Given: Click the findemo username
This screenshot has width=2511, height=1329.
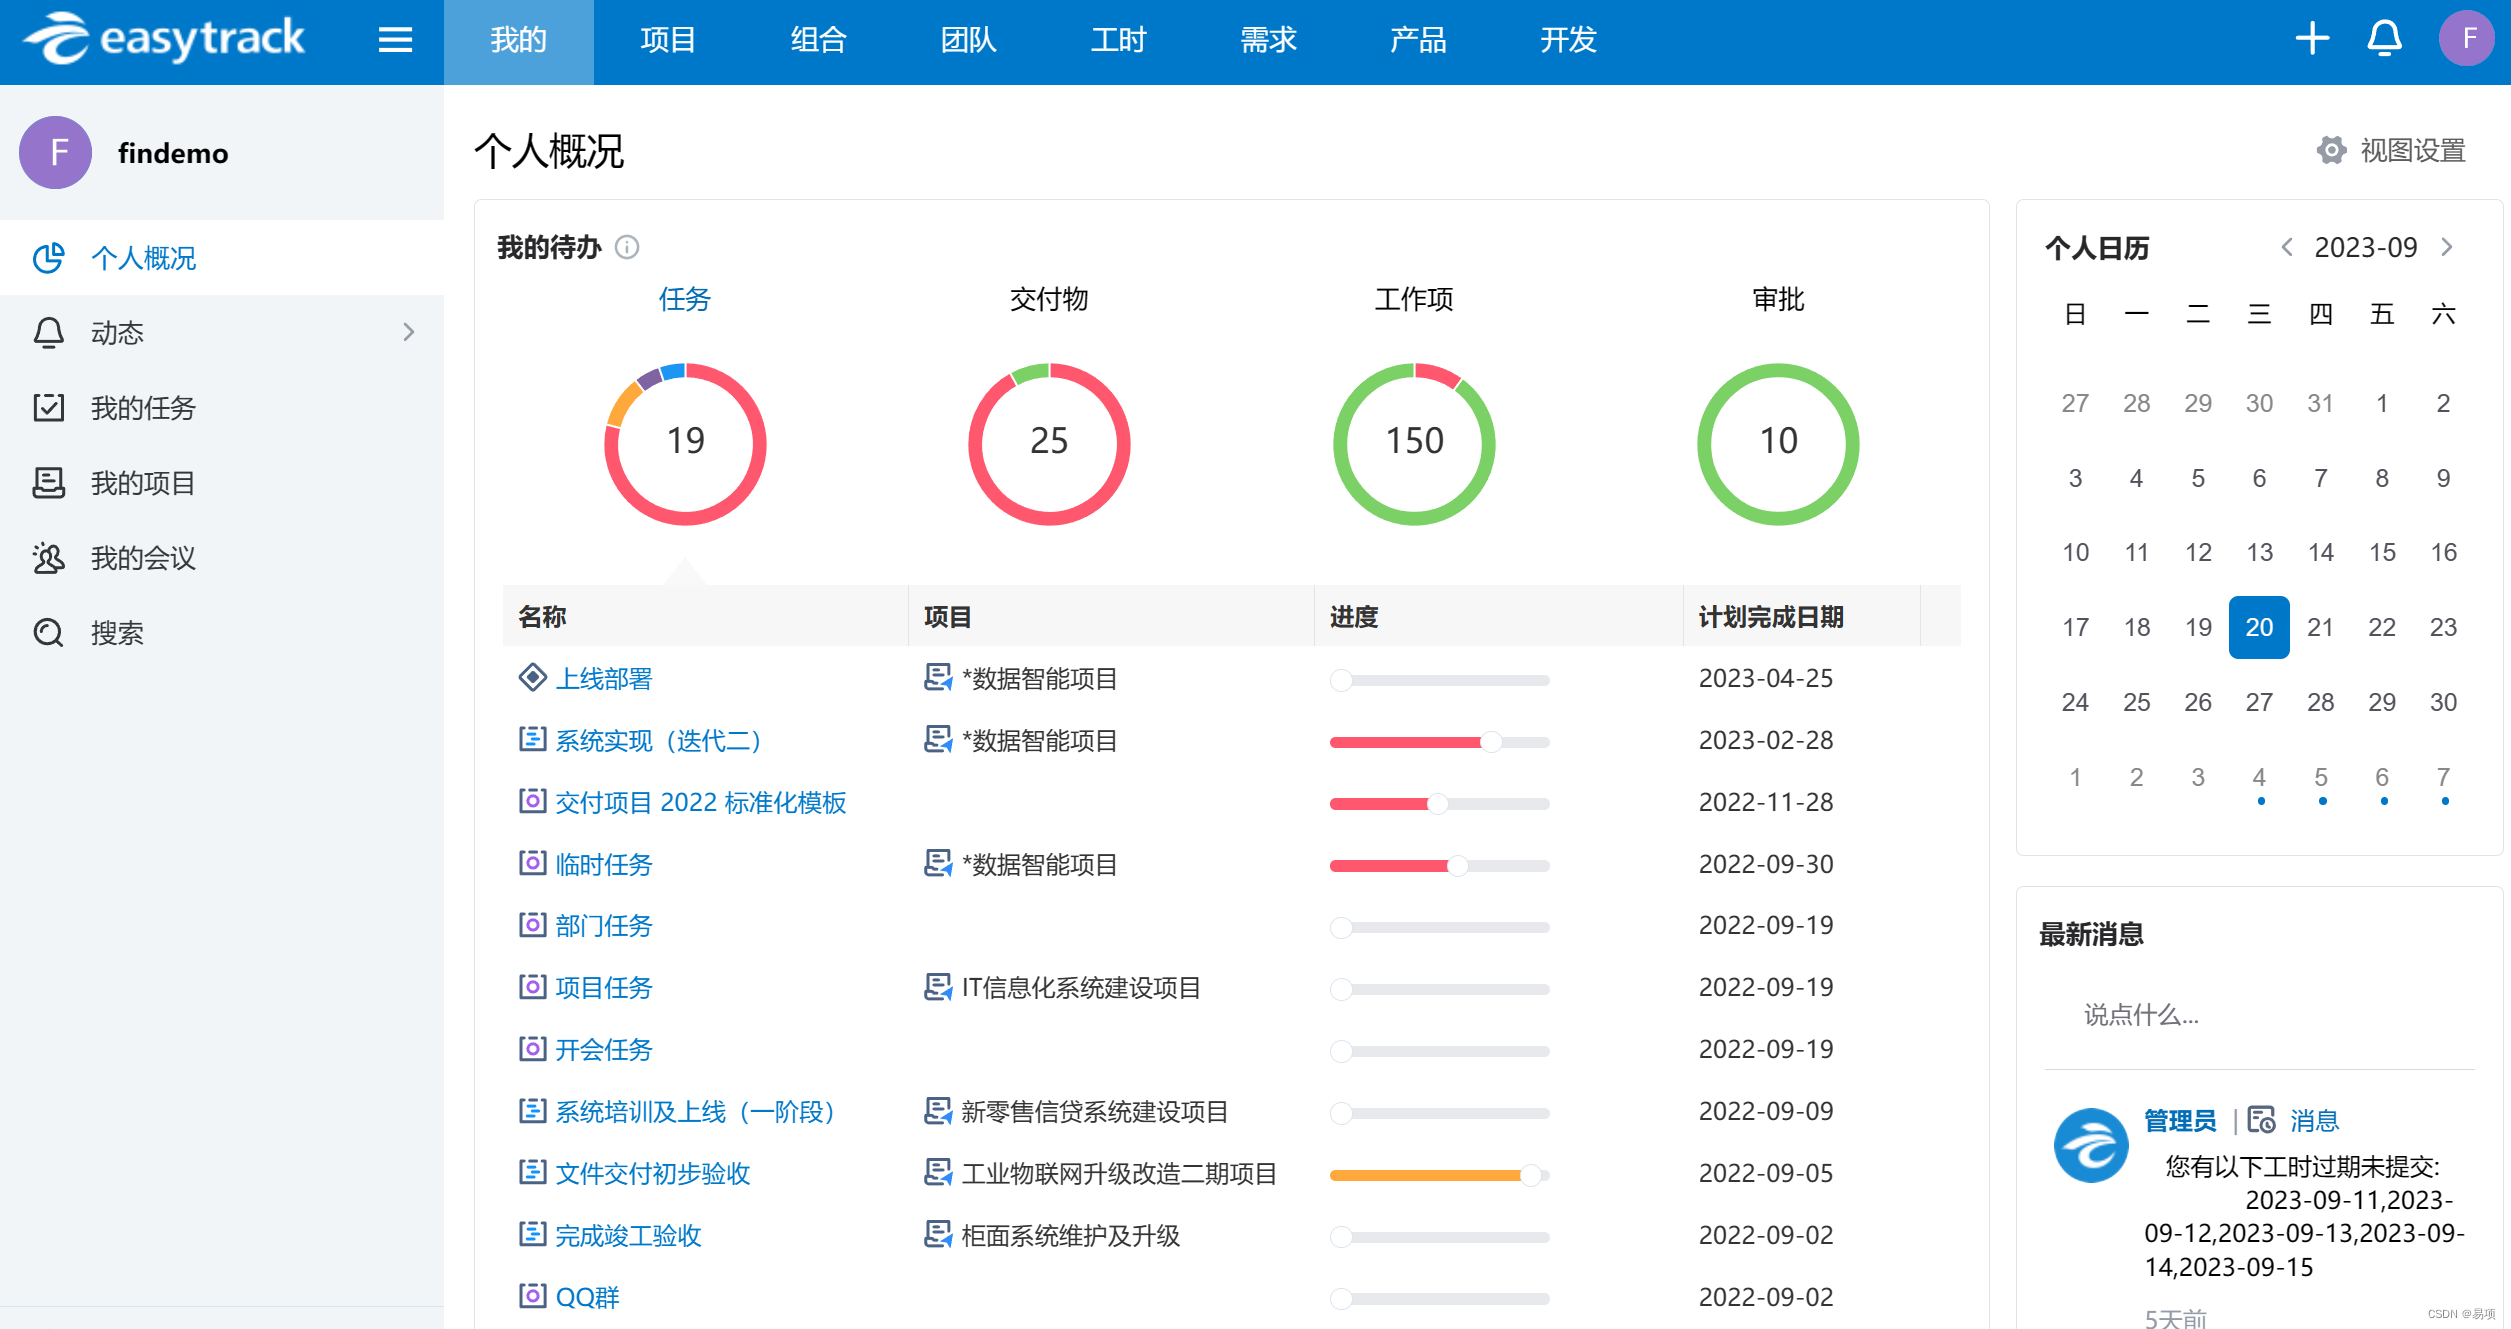Looking at the screenshot, I should click(173, 152).
